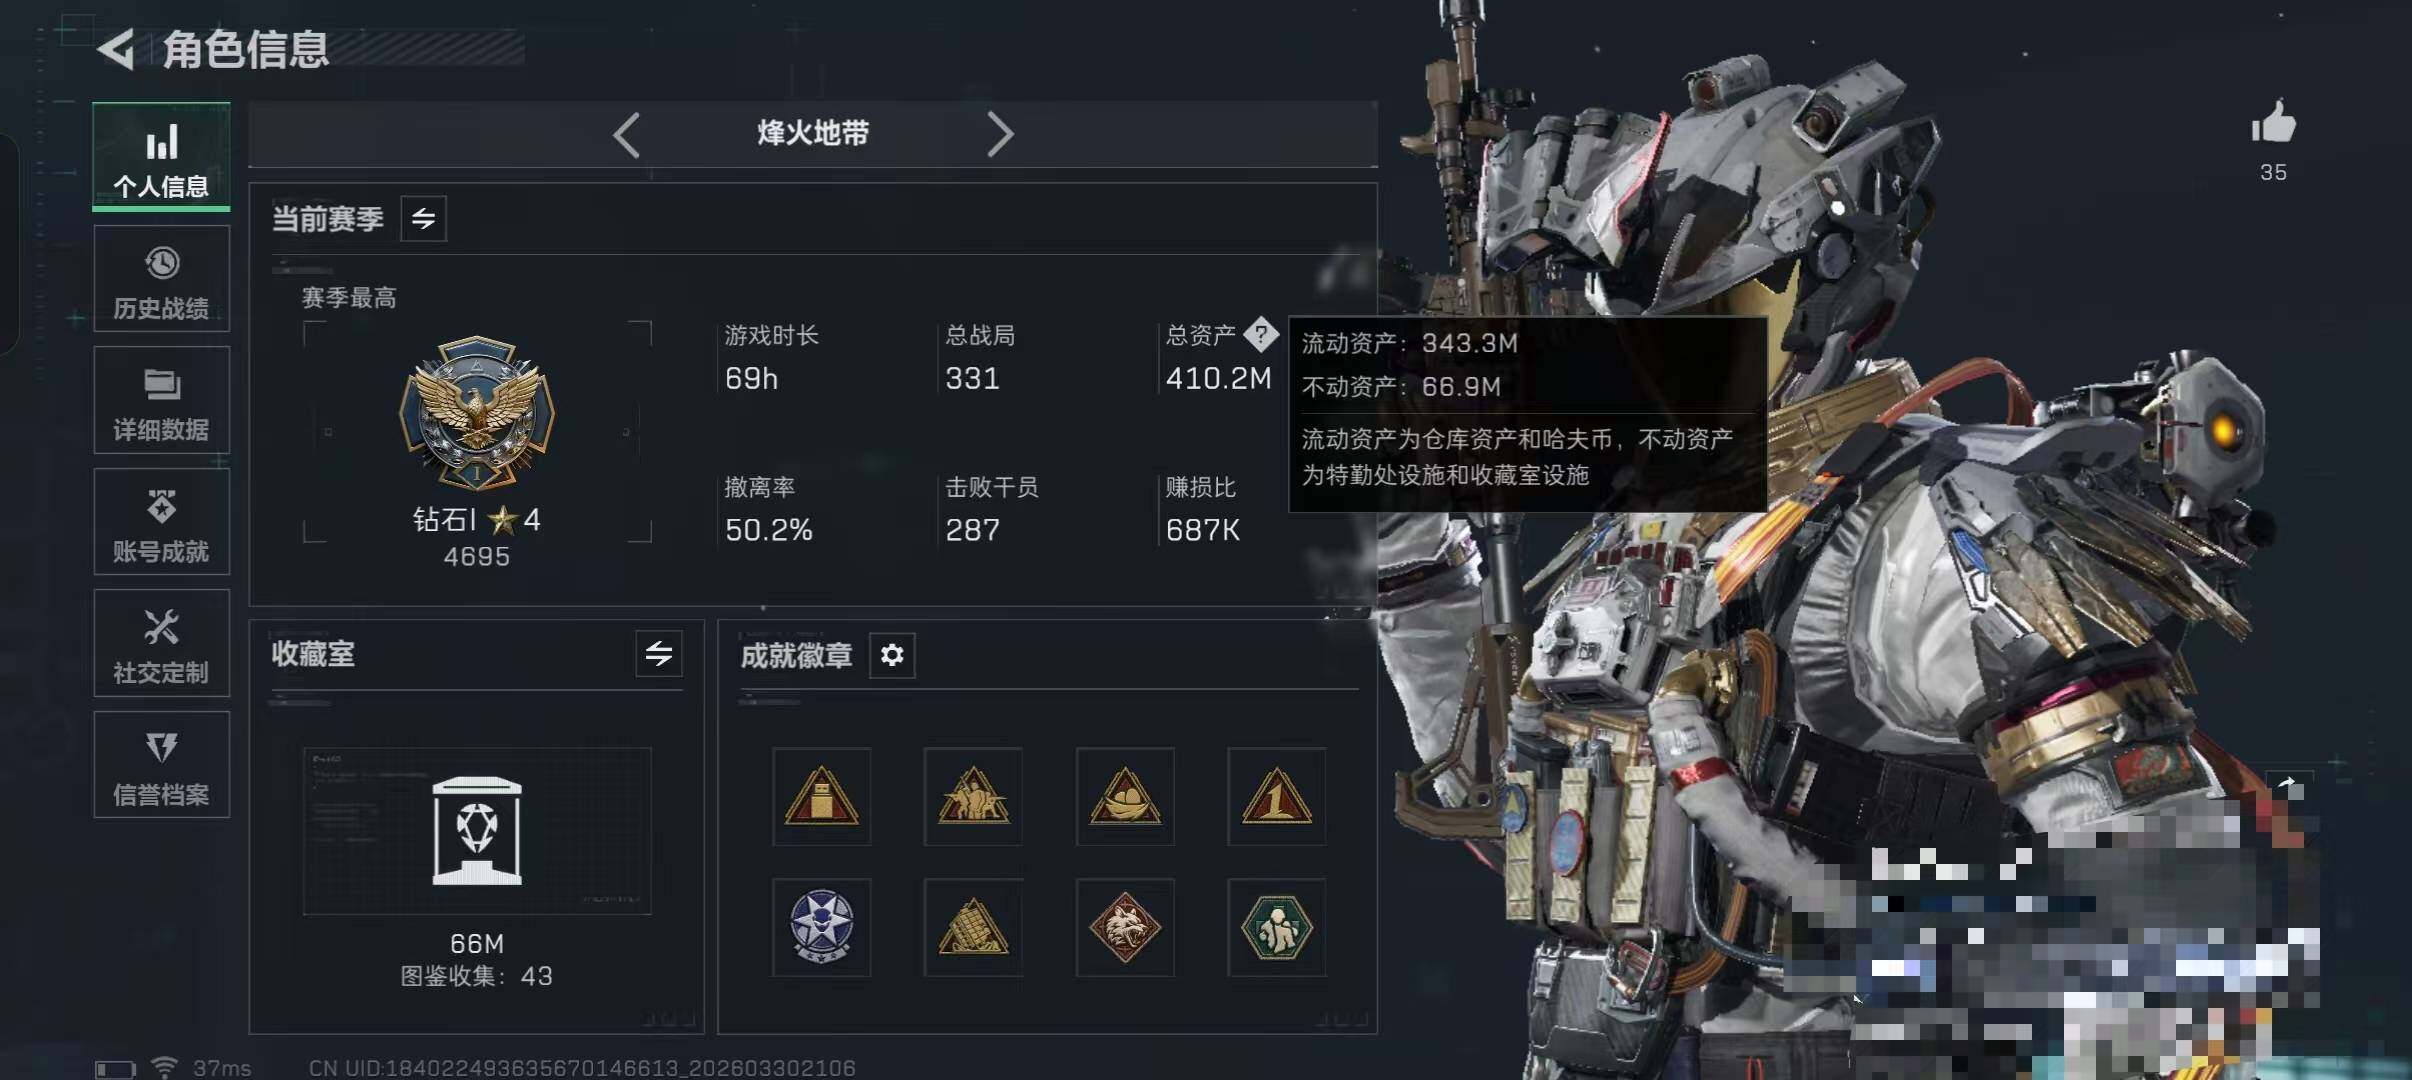Screen dimensions: 2412x1080
Task: Select the number 1 triangle badge
Action: click(1277, 796)
